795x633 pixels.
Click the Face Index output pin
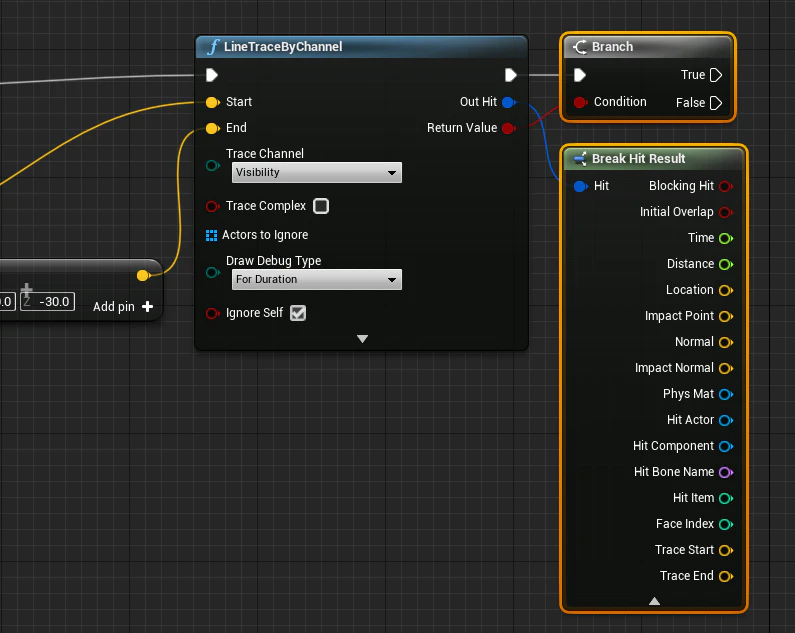(x=726, y=524)
